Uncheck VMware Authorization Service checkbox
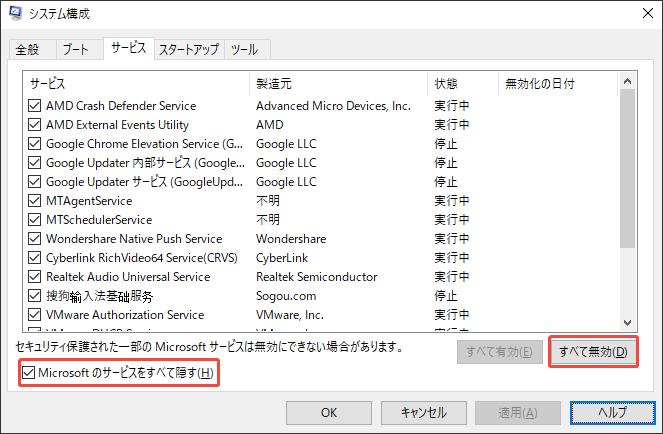663x434 pixels. pyautogui.click(x=34, y=315)
